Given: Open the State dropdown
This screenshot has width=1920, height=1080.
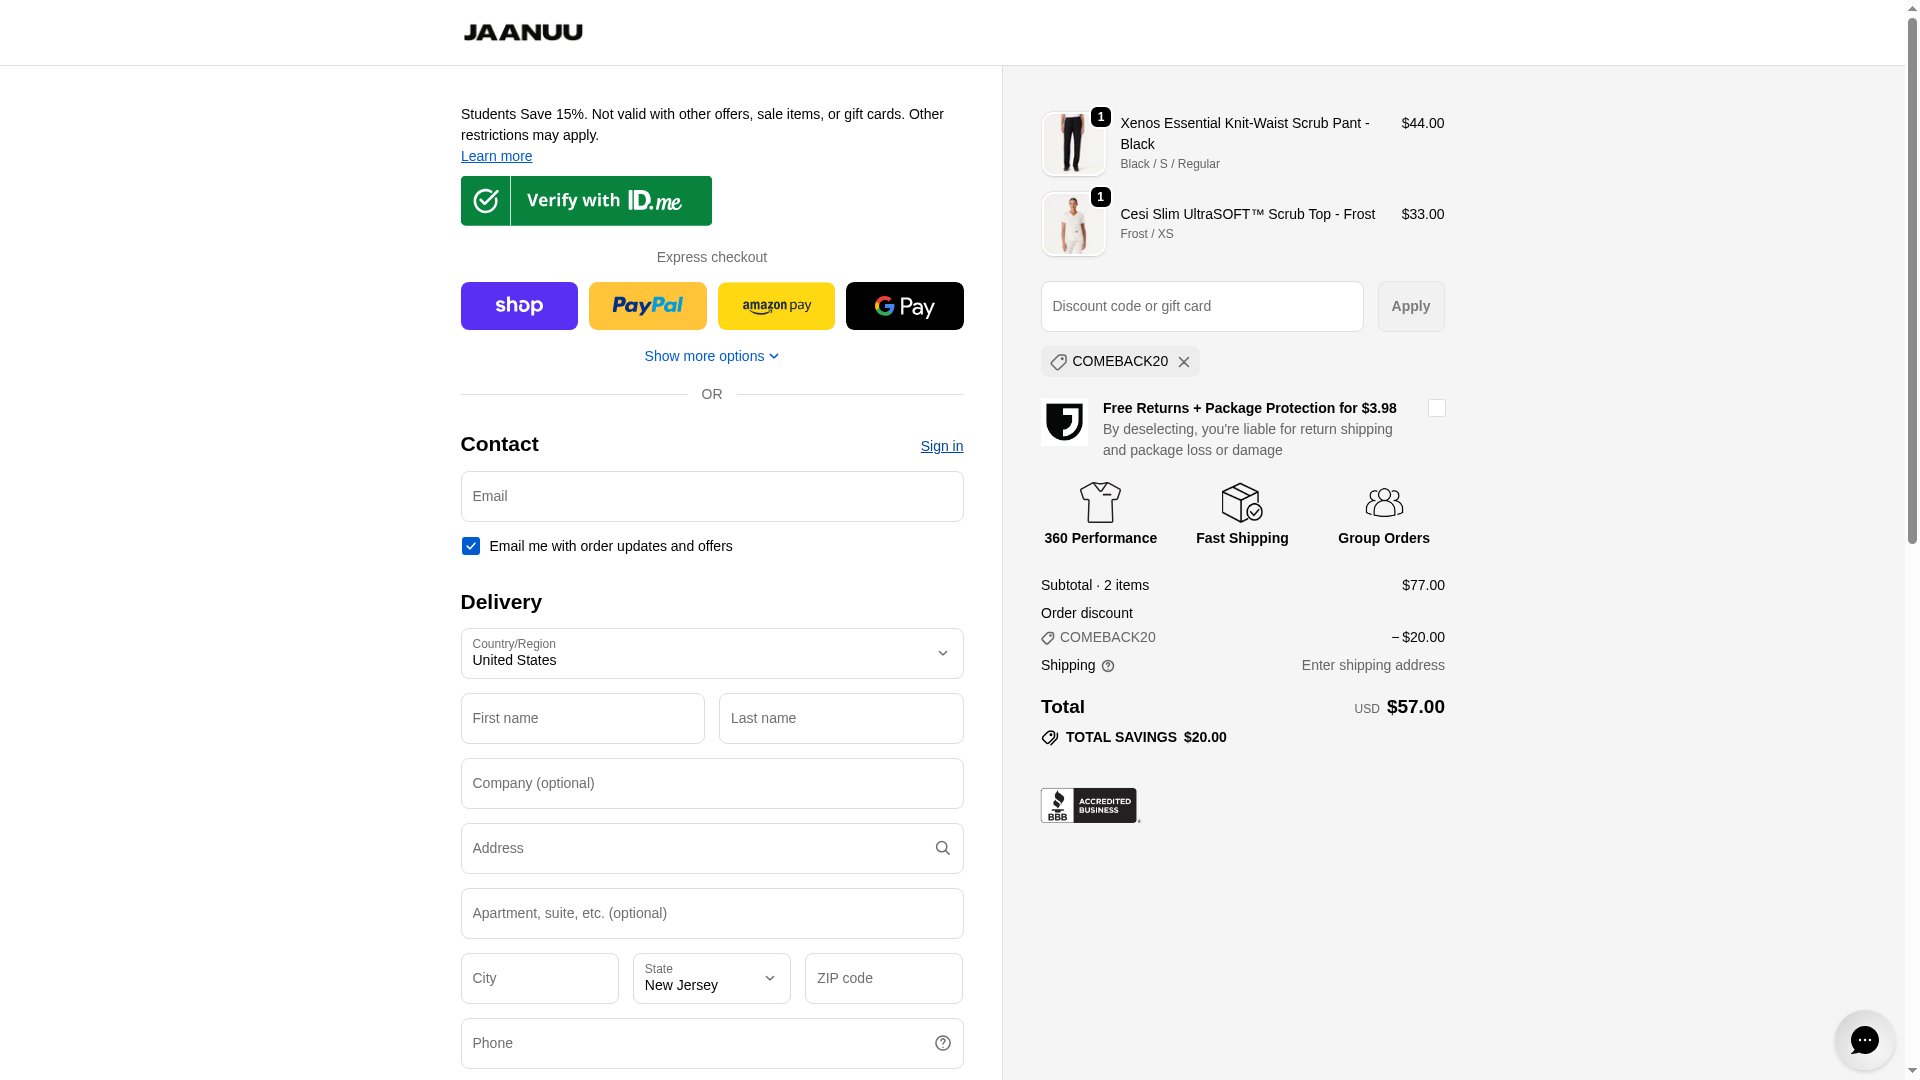Looking at the screenshot, I should click(x=712, y=978).
